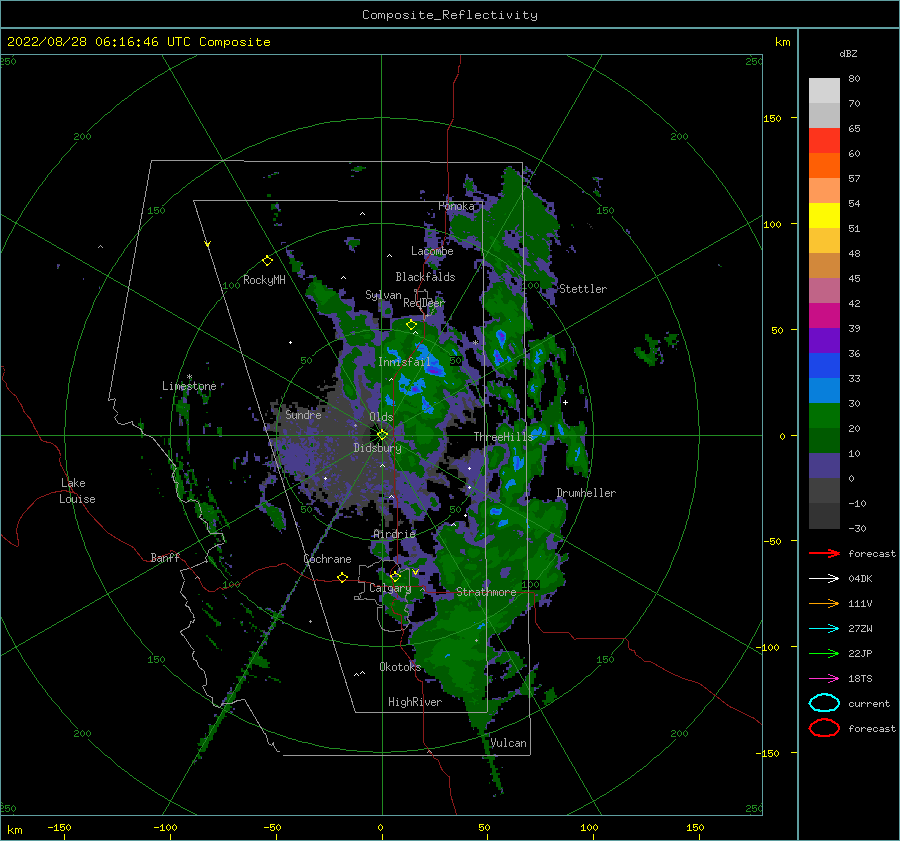
Task: Click the Lake Louise label
Action: 77,491
